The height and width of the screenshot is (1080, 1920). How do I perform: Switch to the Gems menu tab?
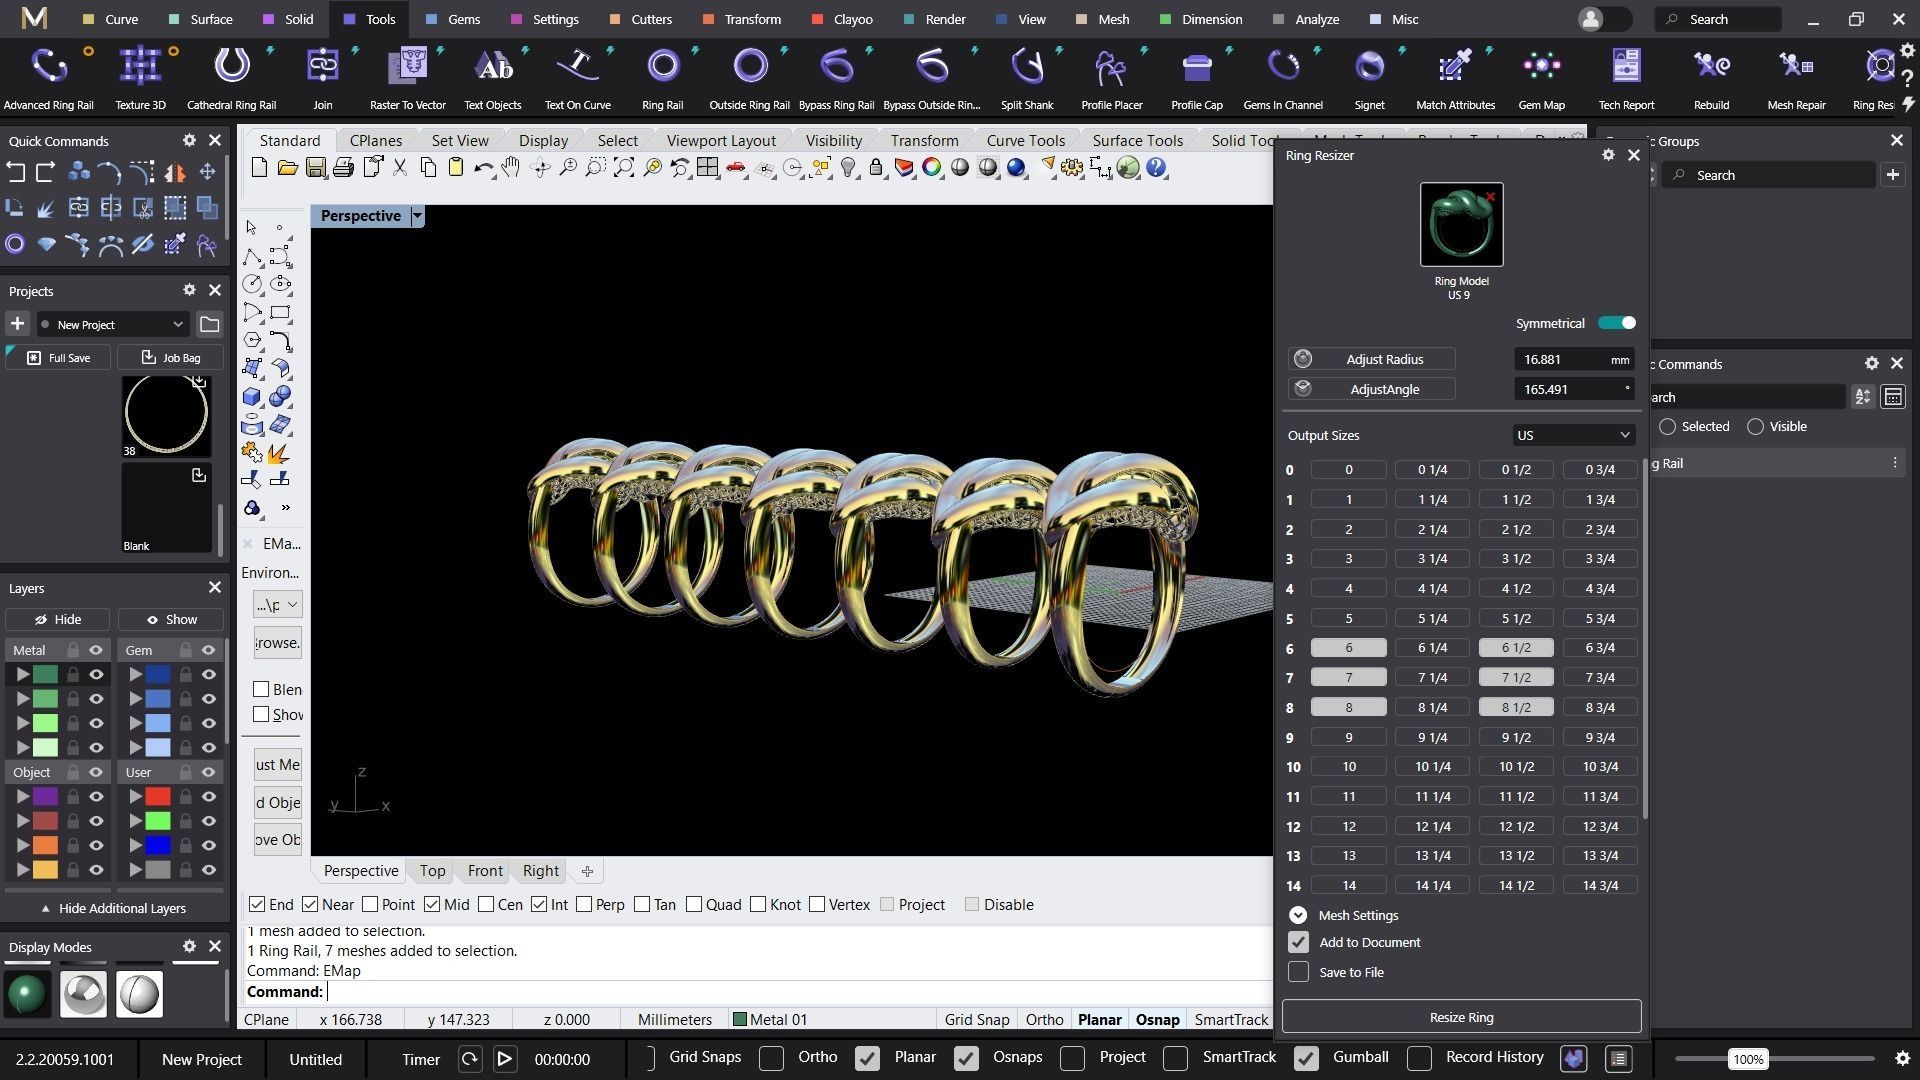[x=452, y=19]
